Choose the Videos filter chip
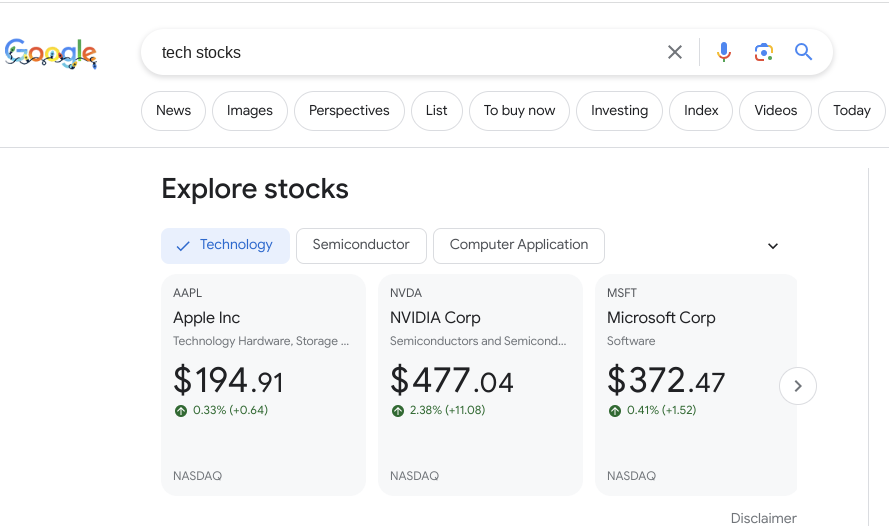This screenshot has height=526, width=889. (x=776, y=111)
